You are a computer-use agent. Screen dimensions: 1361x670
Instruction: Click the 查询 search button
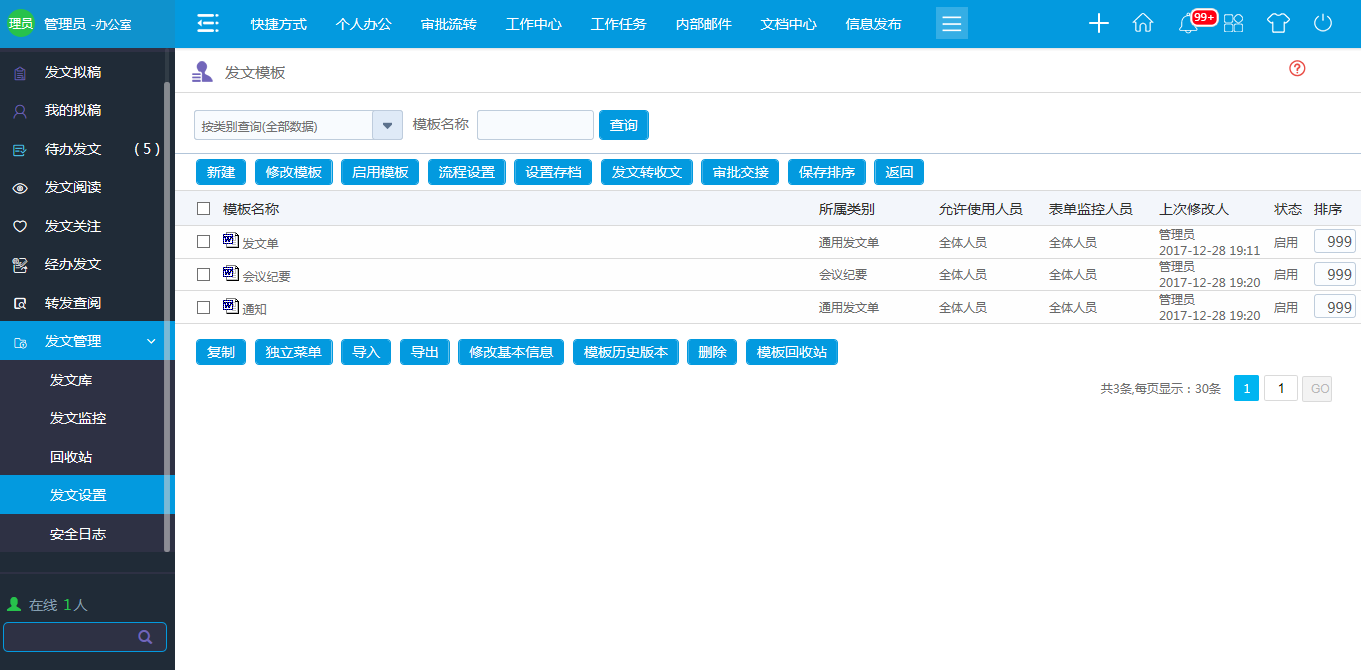[x=623, y=125]
